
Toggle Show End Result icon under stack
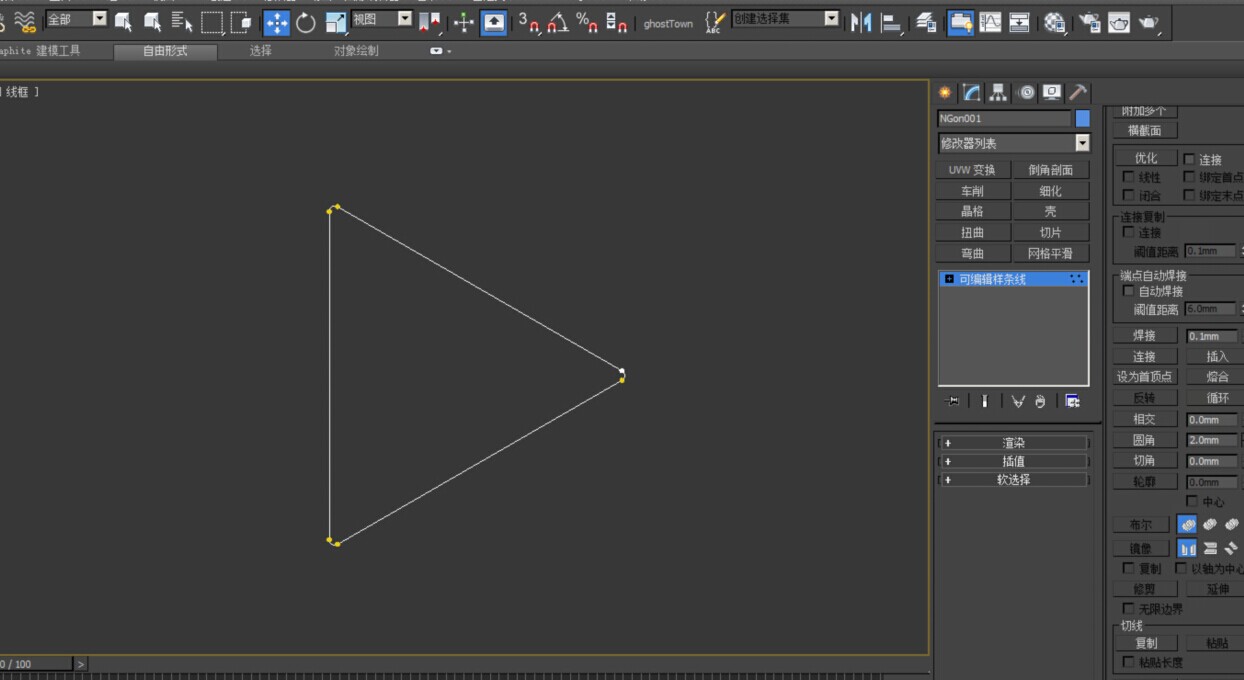985,401
